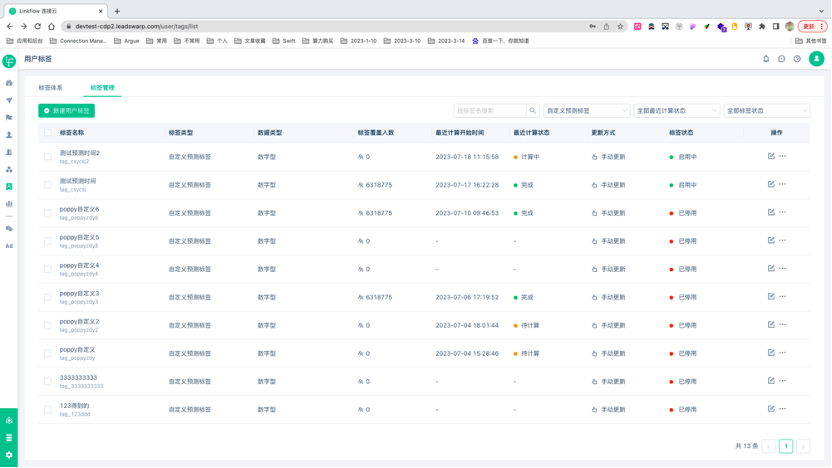Toggle the select-all header checkbox

(48, 133)
